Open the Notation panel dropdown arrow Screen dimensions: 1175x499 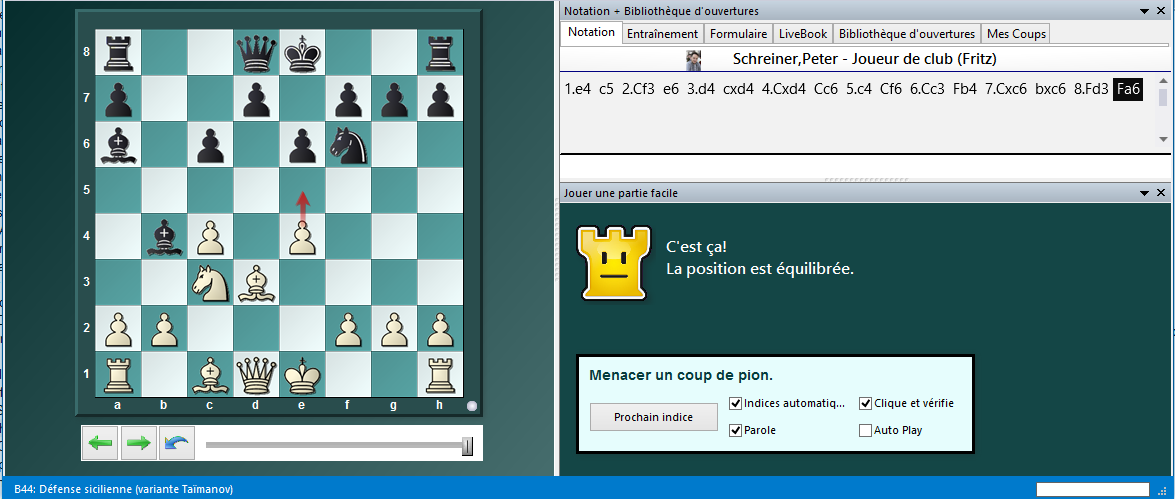[1144, 11]
